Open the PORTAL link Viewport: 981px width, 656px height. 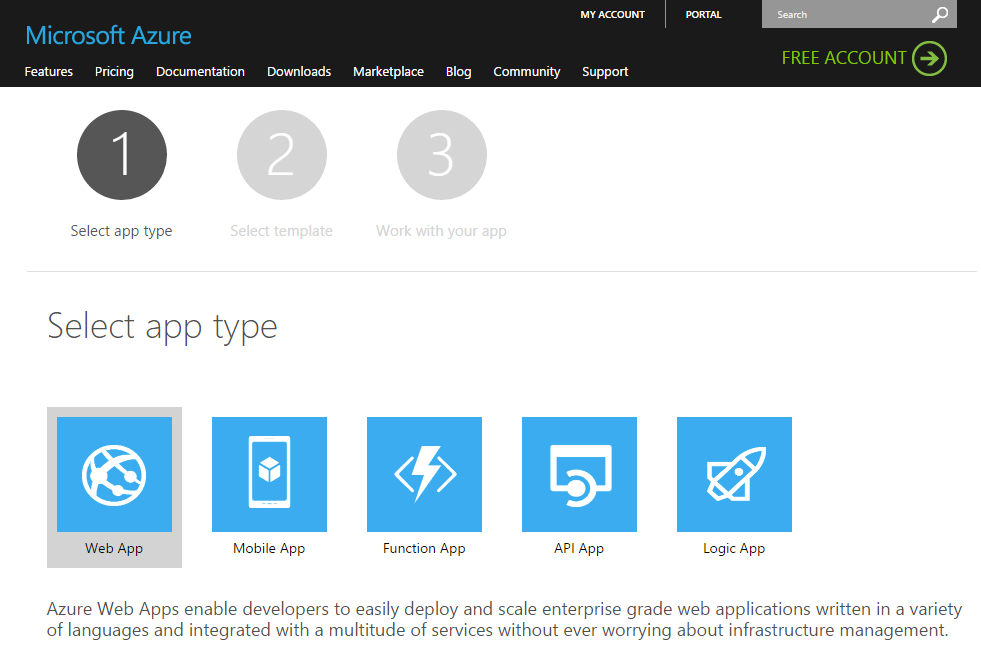703,14
